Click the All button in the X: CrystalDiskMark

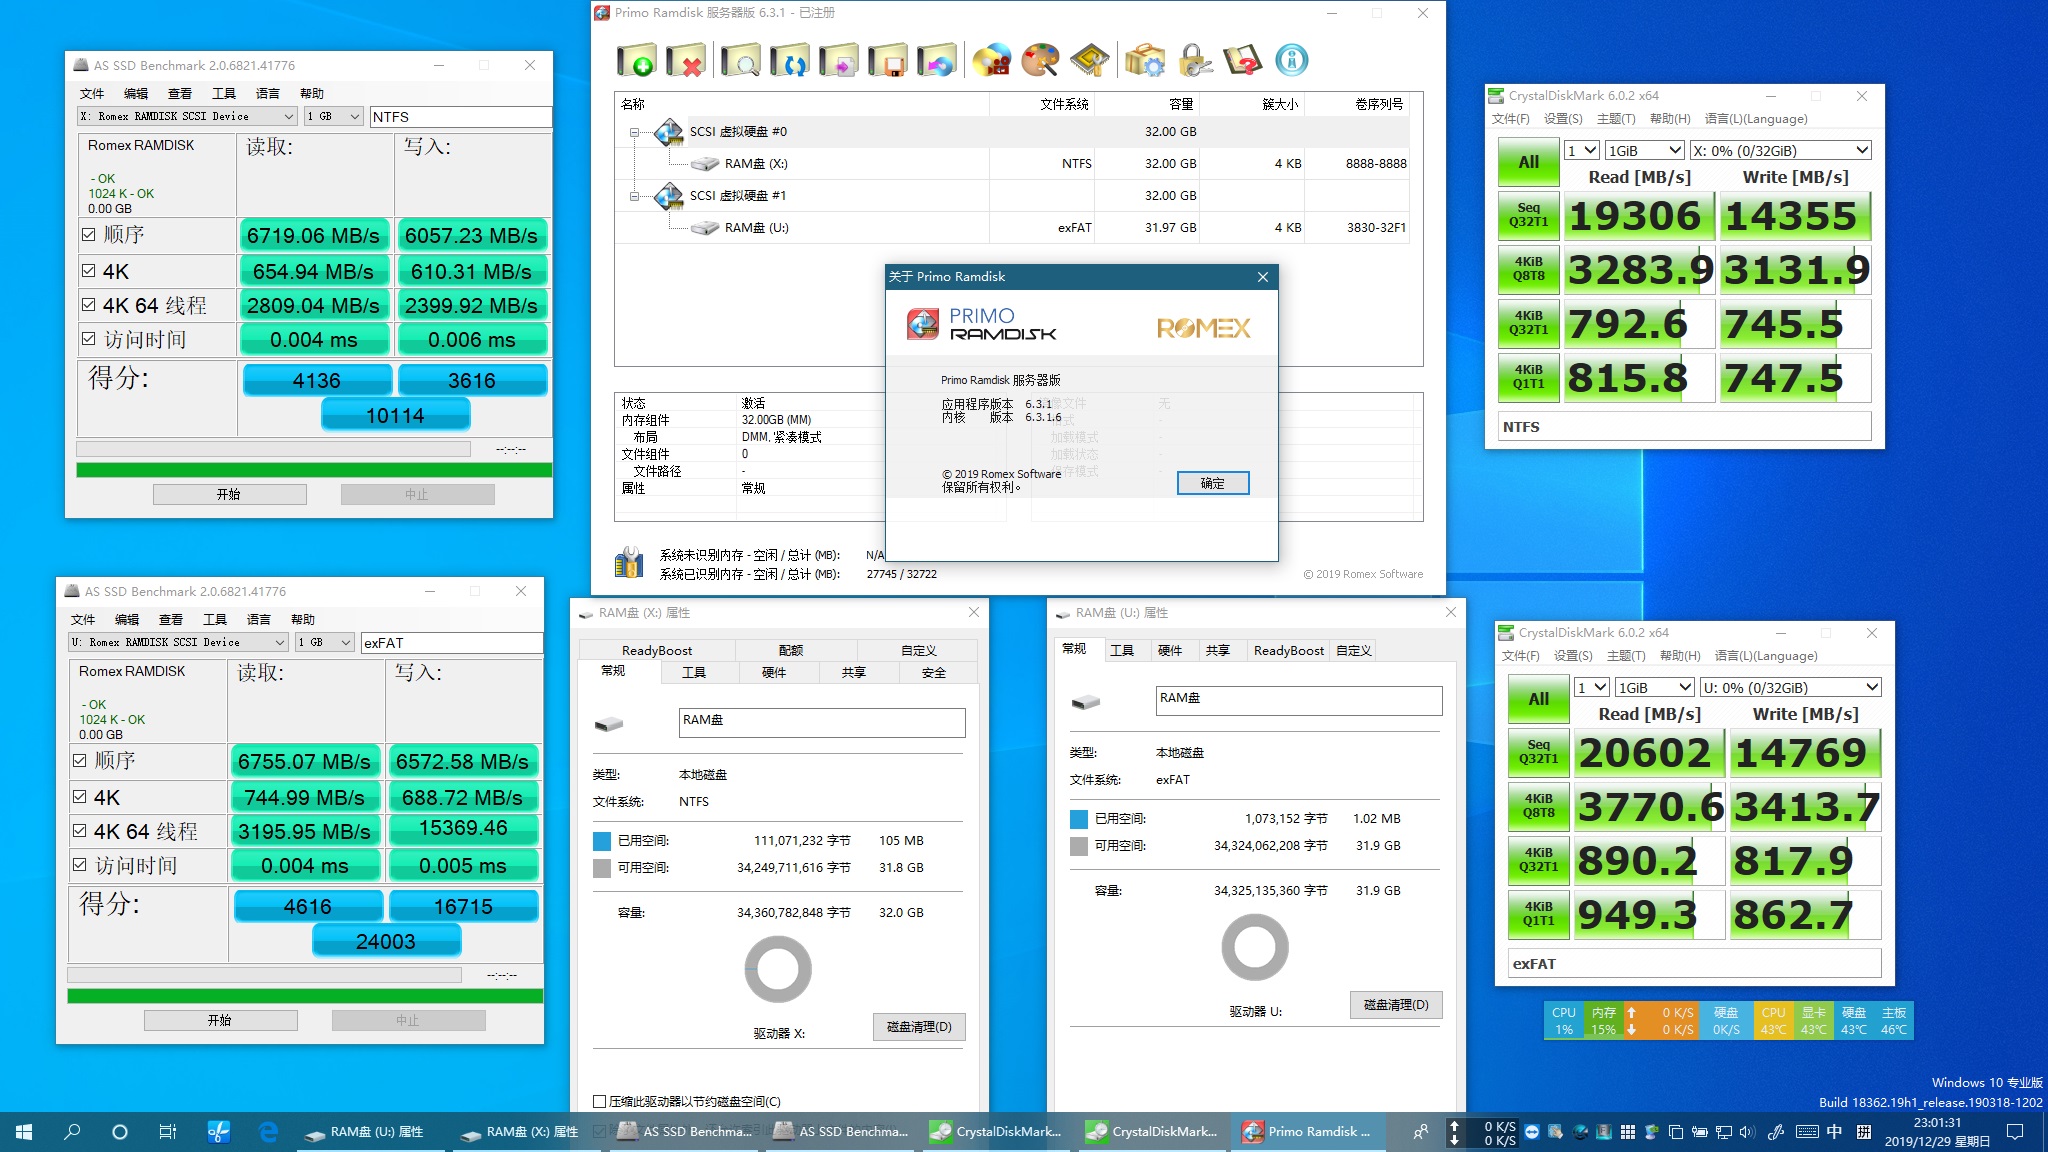1528,162
